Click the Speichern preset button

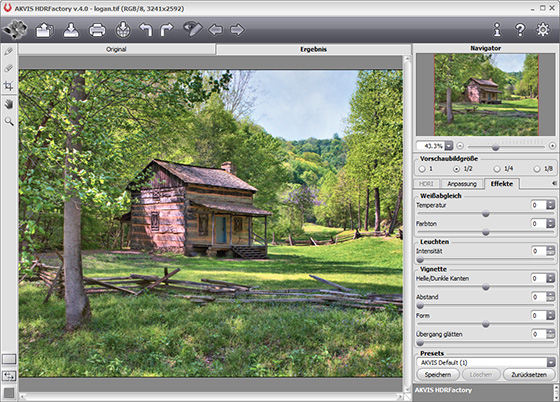[x=438, y=375]
